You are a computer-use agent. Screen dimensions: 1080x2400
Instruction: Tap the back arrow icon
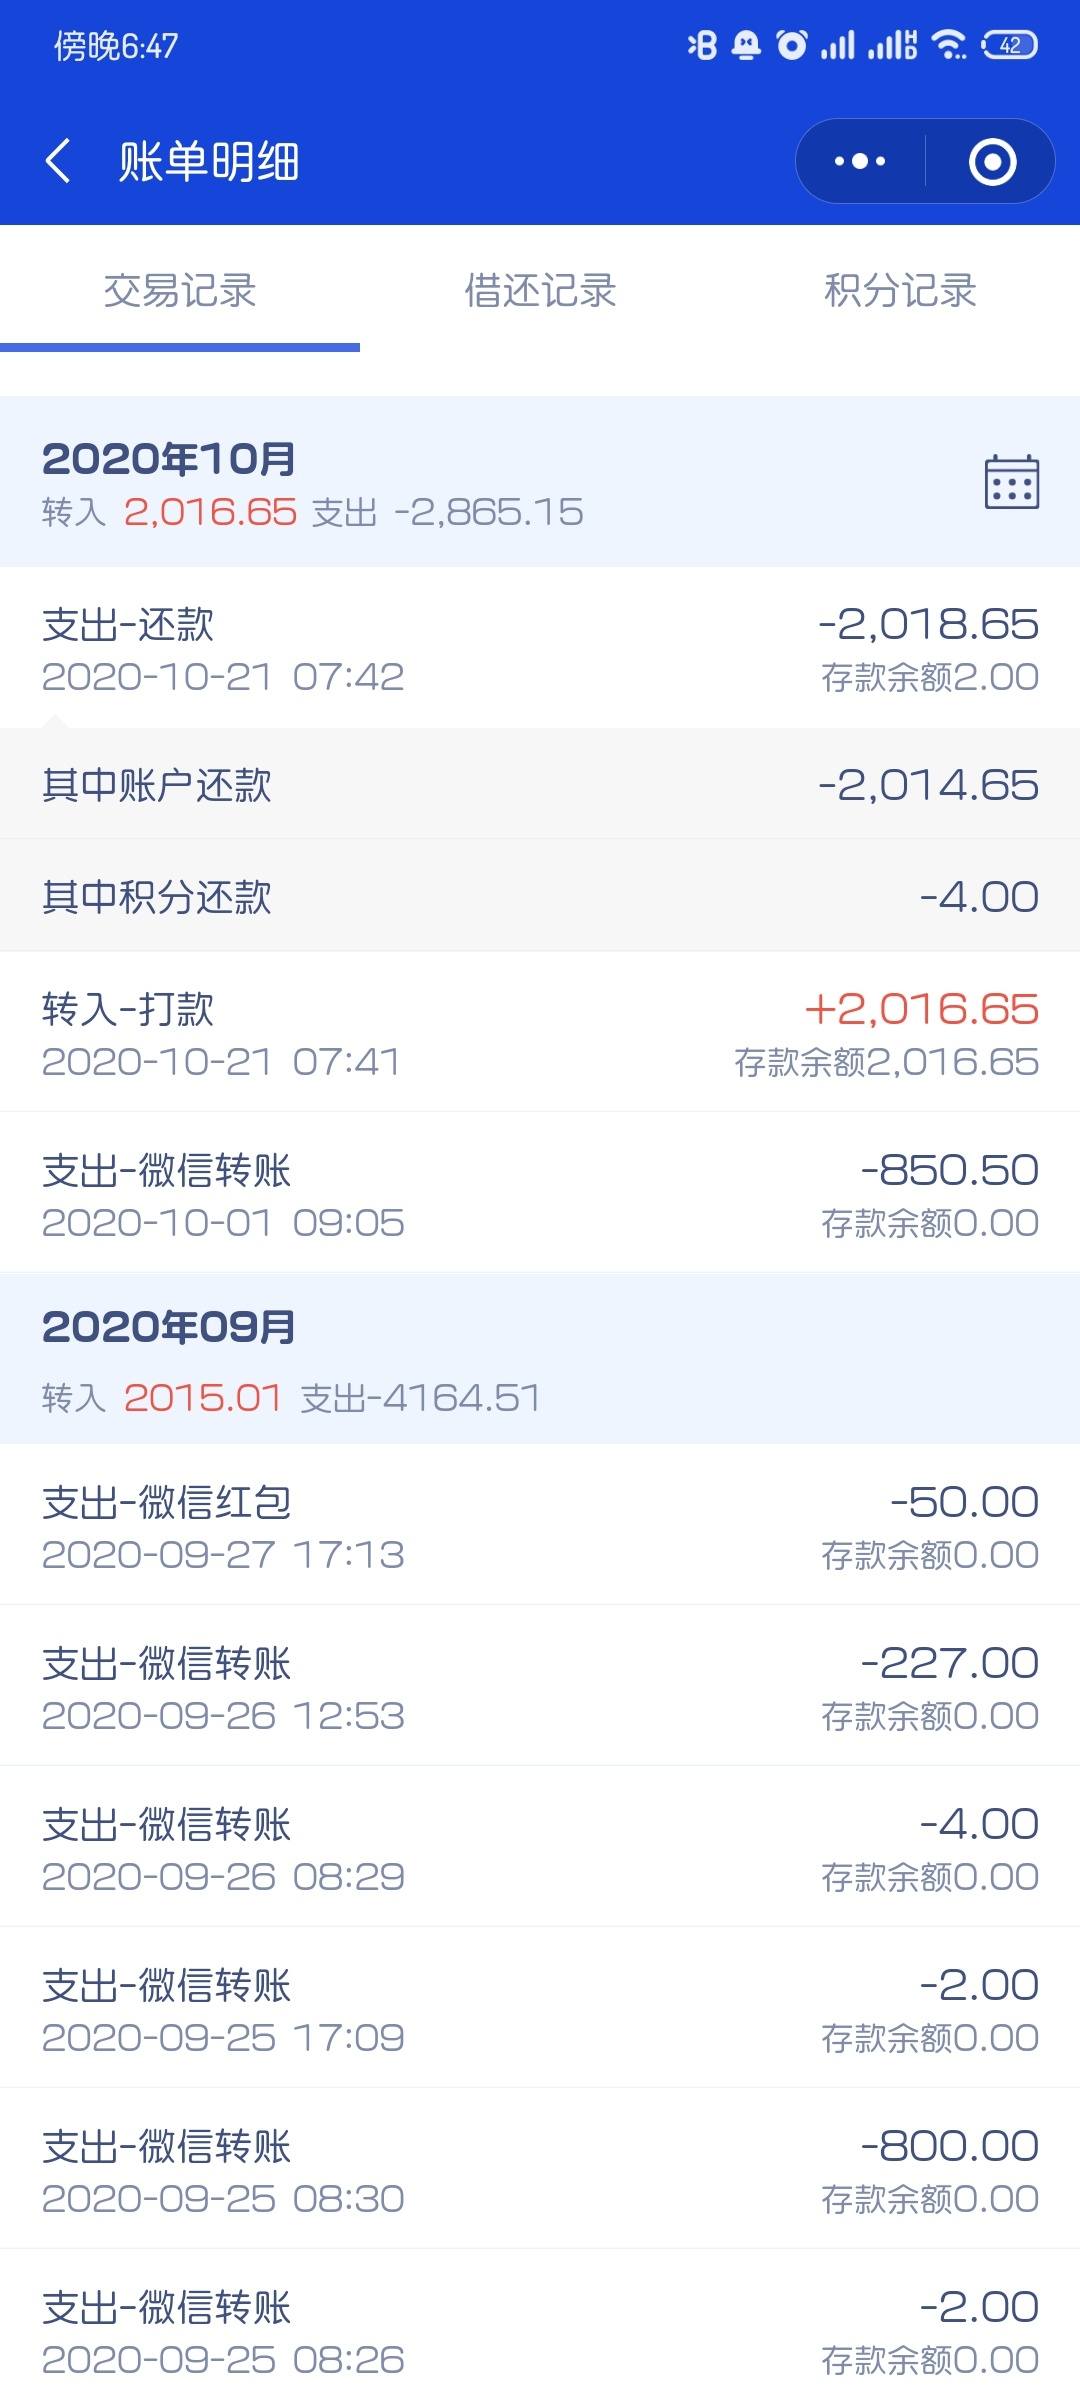(x=58, y=161)
